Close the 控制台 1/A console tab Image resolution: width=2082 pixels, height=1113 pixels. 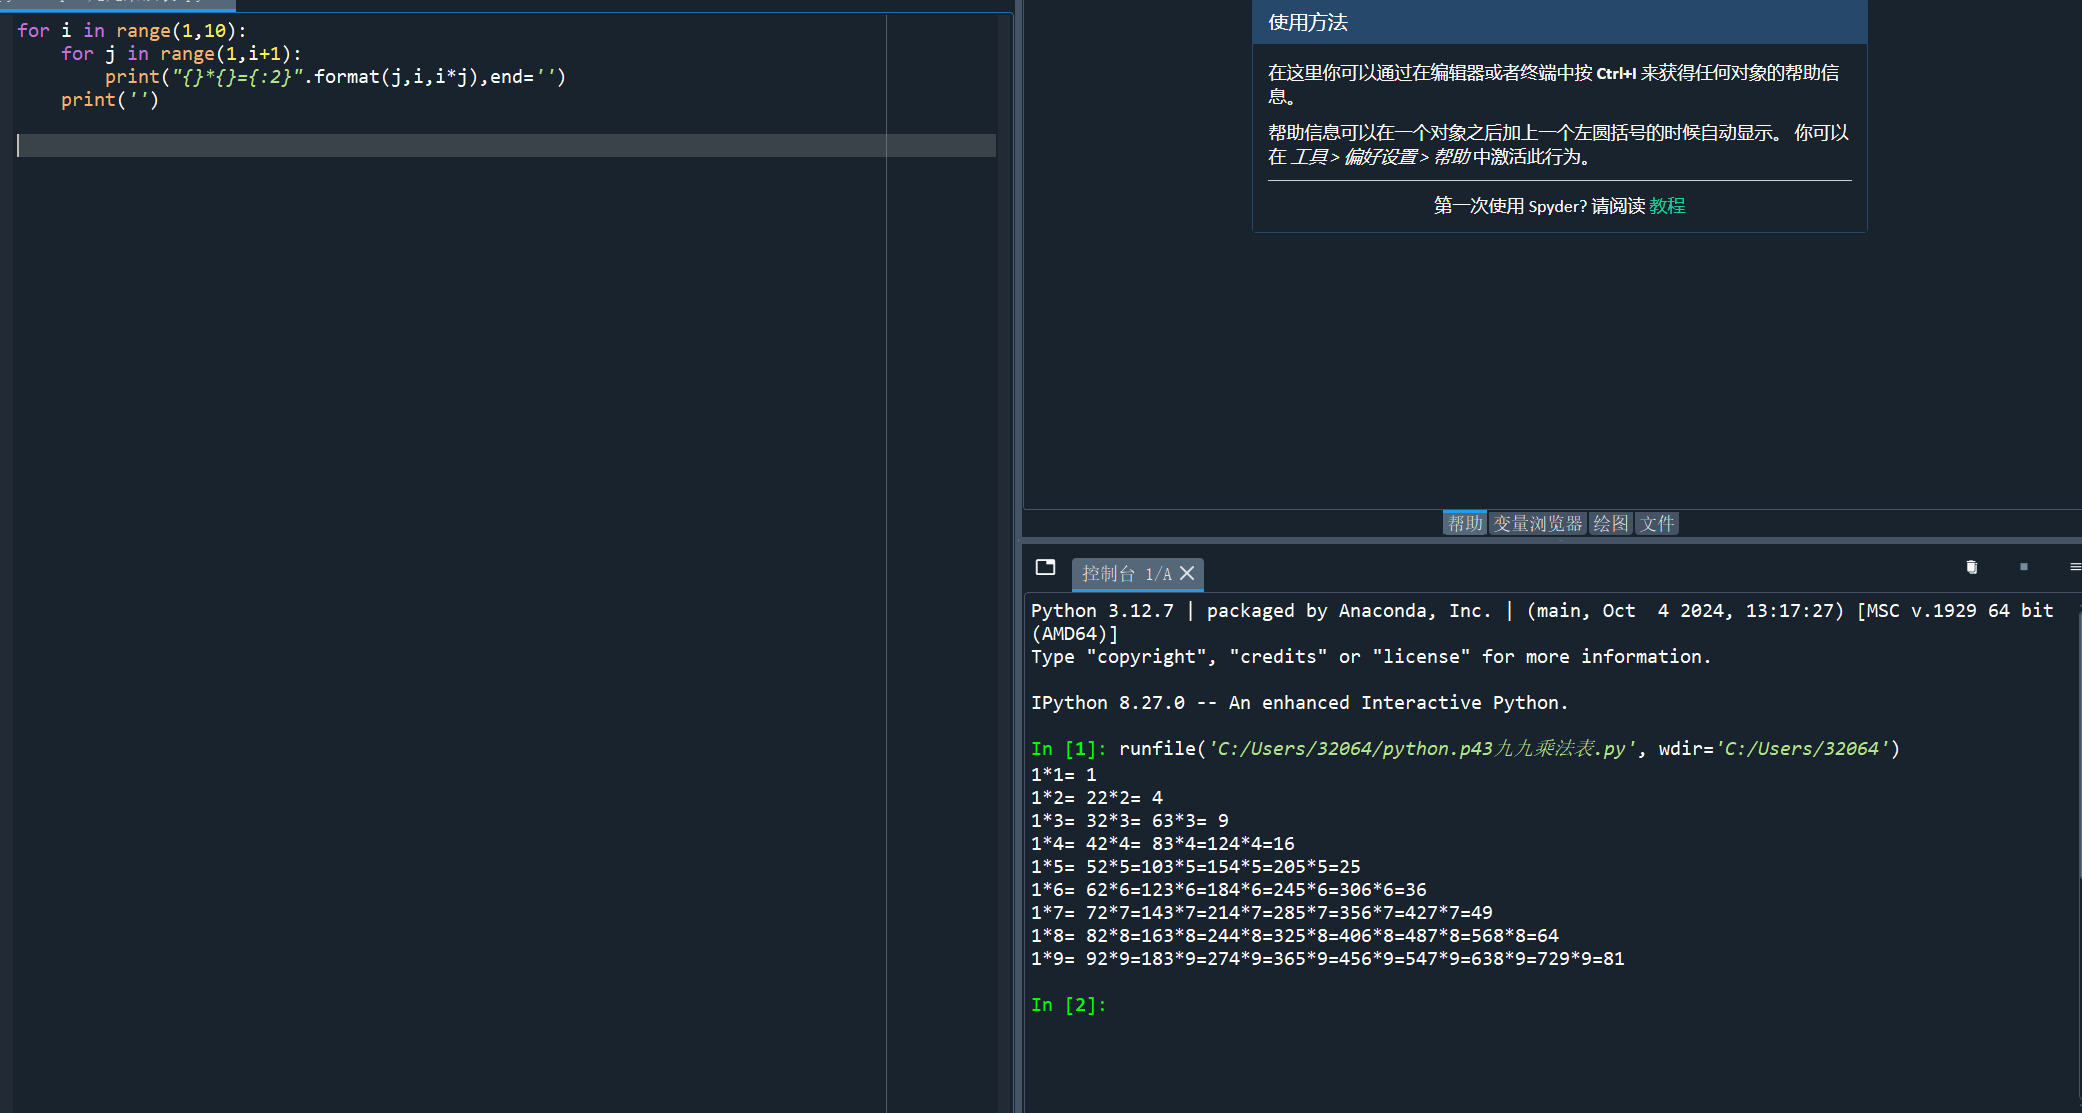pos(1187,573)
